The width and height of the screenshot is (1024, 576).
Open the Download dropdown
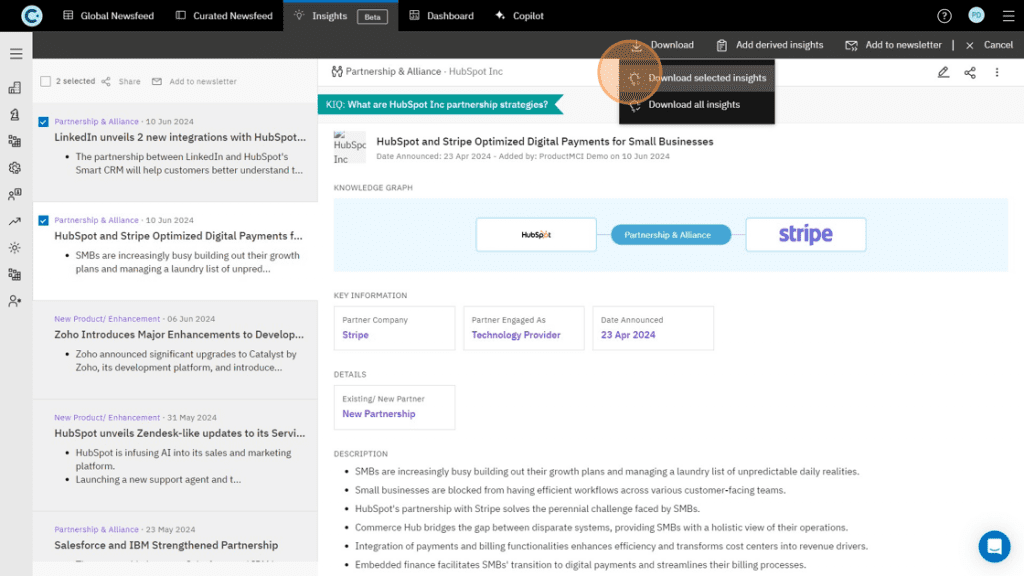(662, 45)
